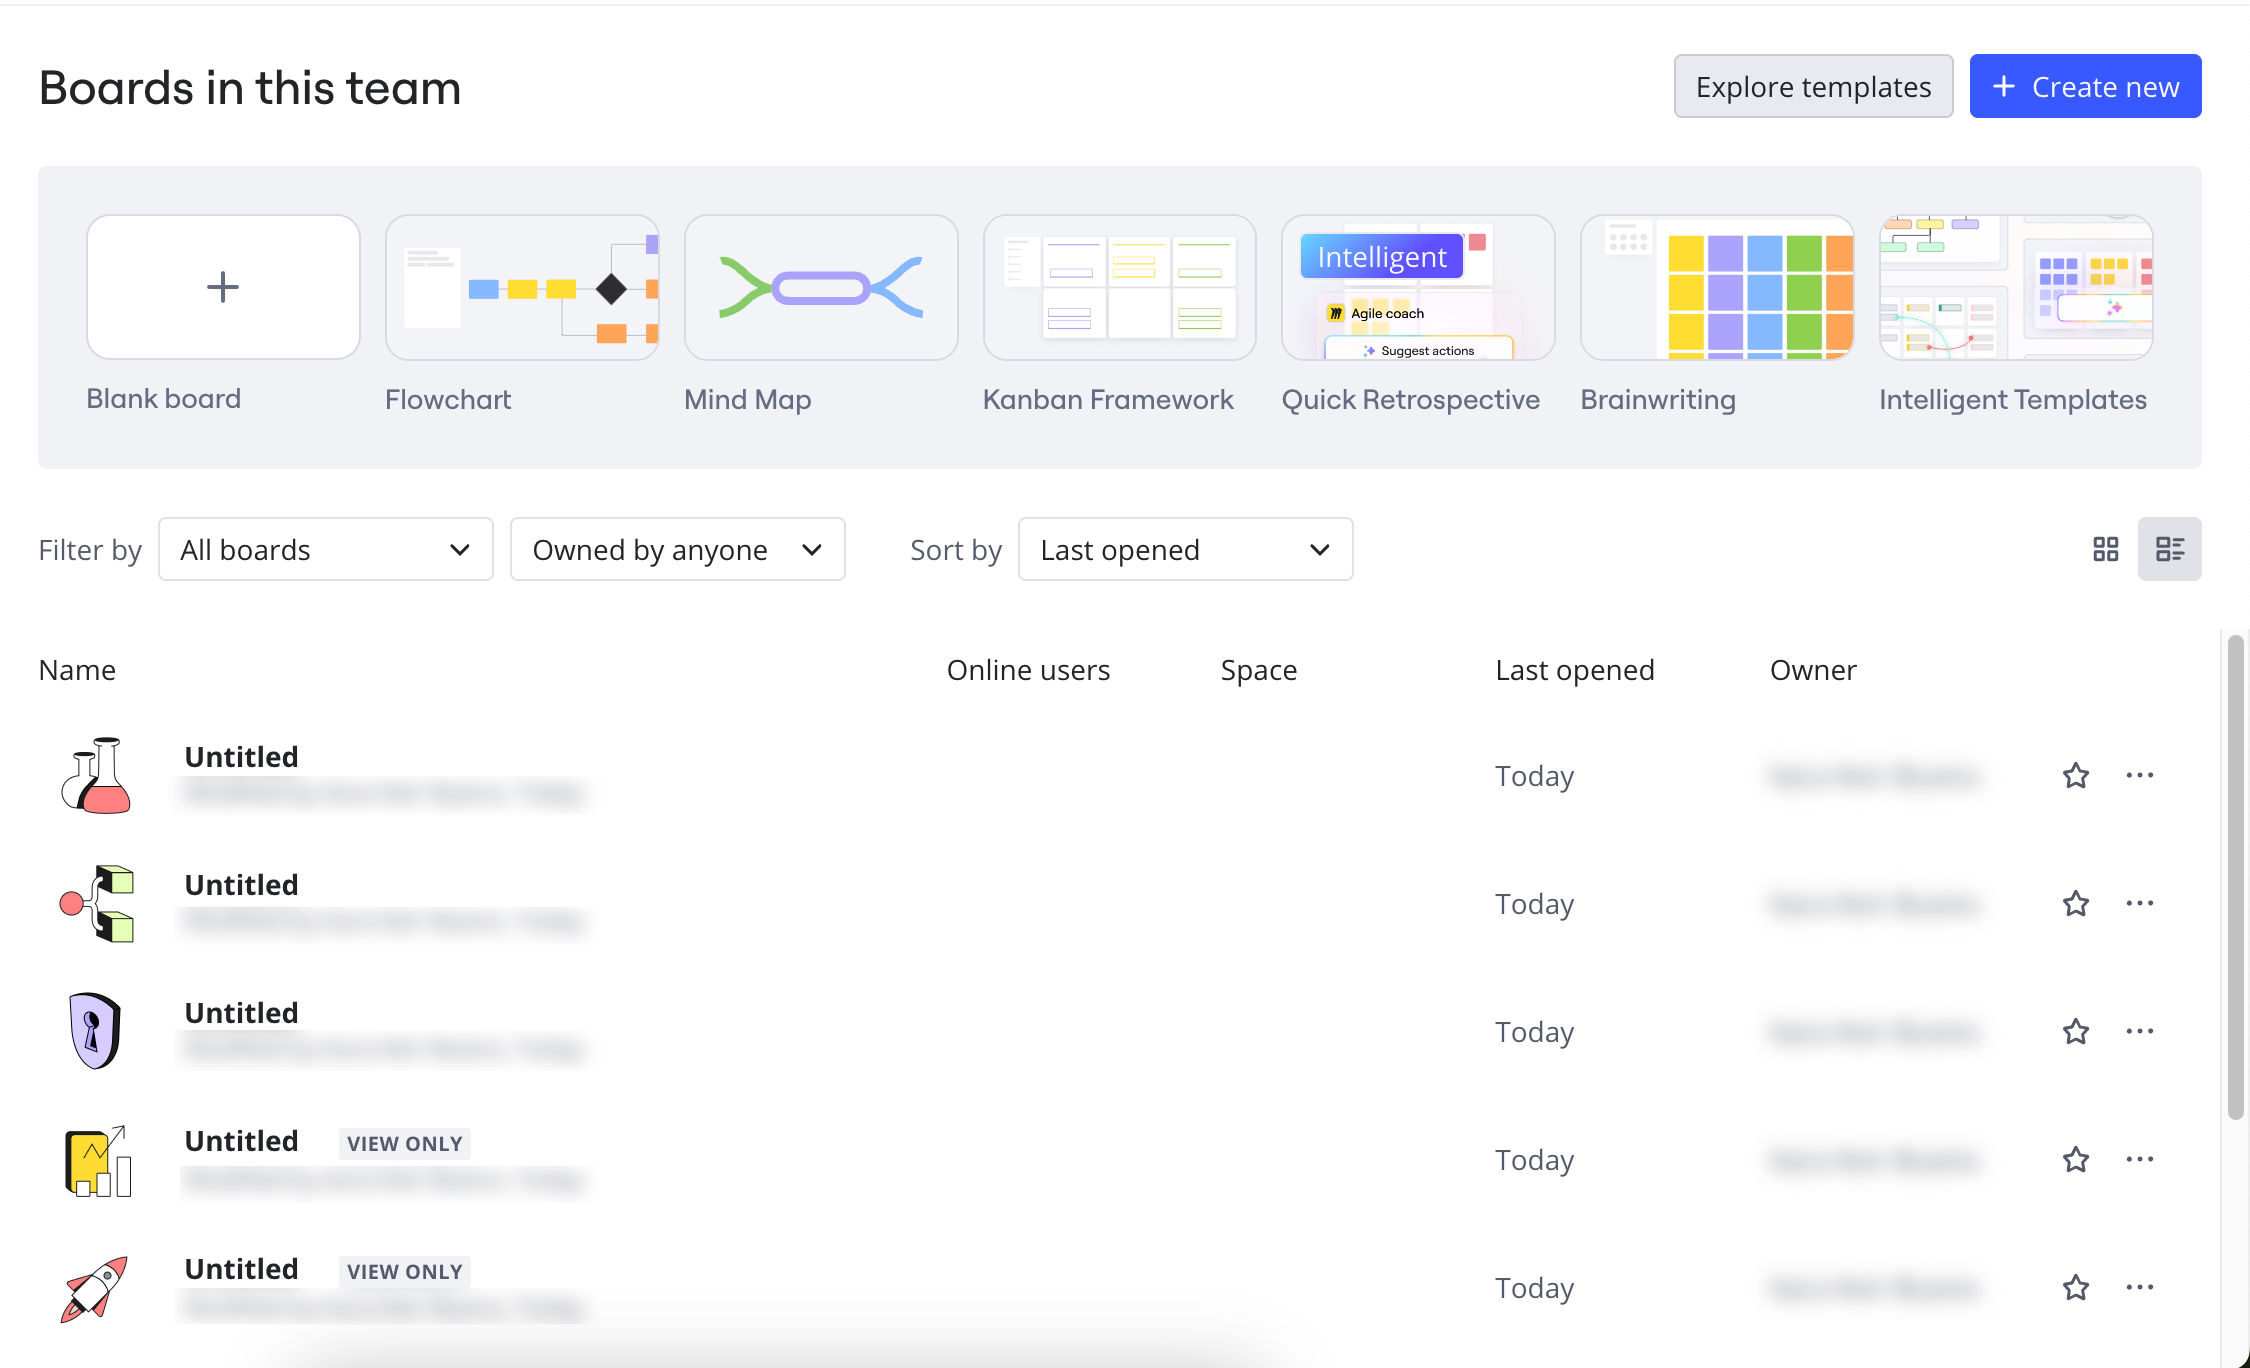Open more options for rocket board
The image size is (2250, 1368).
click(x=2139, y=1288)
